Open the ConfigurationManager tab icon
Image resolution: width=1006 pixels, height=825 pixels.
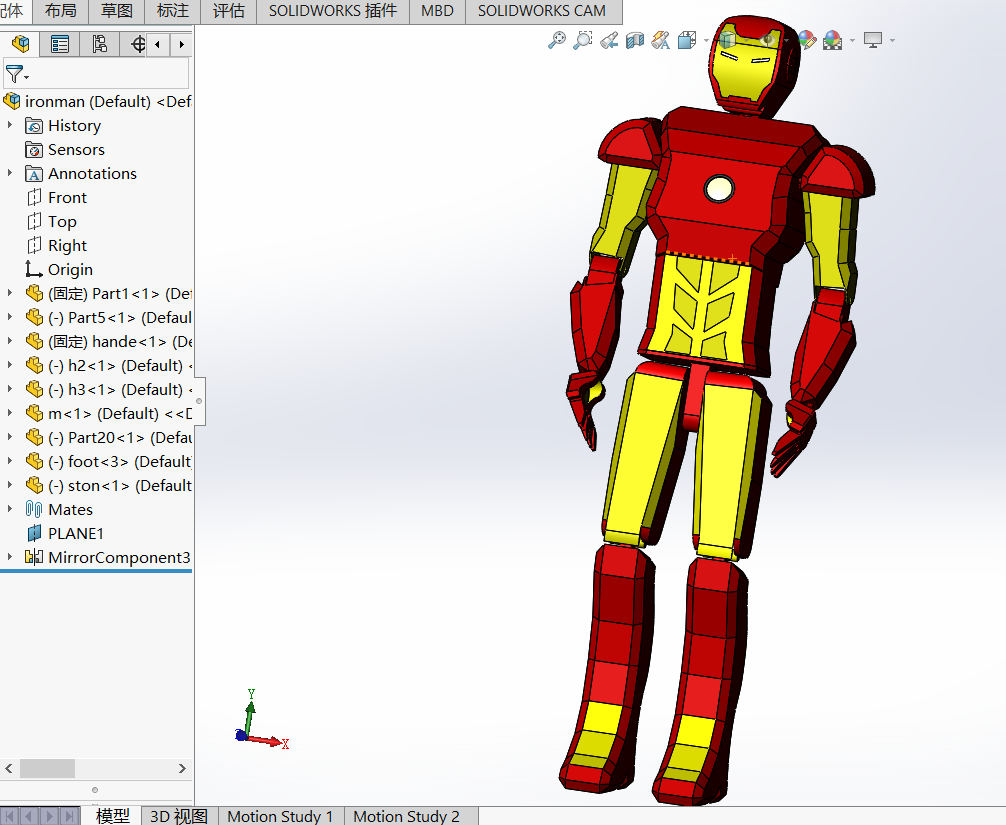[x=99, y=44]
